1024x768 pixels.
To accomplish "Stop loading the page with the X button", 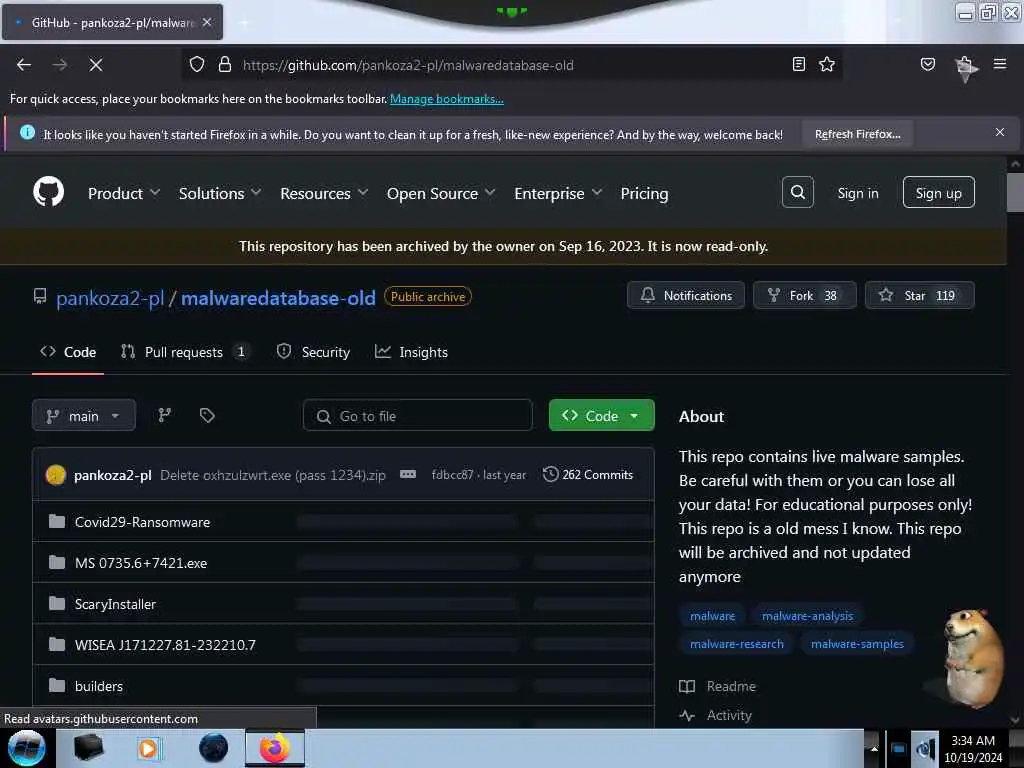I will click(x=95, y=65).
